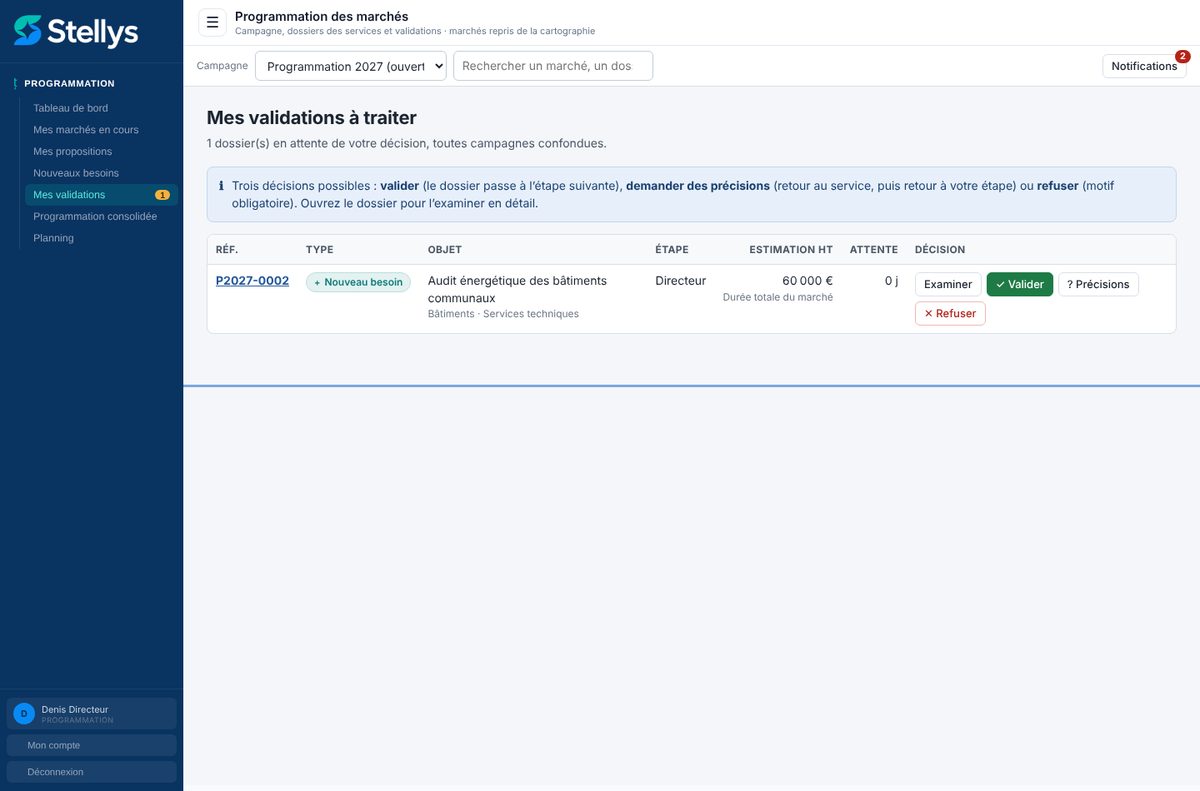The image size is (1200, 791).
Task: Toggle the hamburger menu button
Action: [x=212, y=22]
